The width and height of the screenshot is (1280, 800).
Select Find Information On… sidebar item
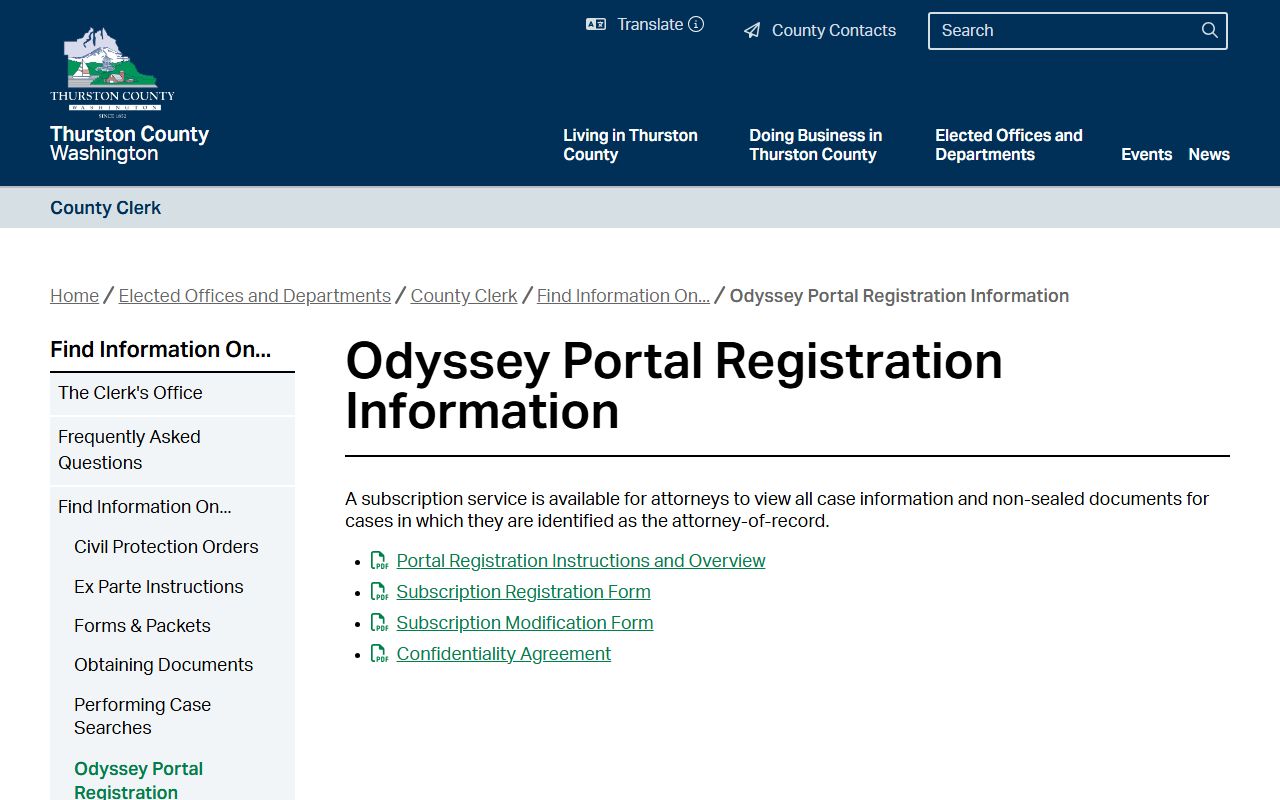172,507
